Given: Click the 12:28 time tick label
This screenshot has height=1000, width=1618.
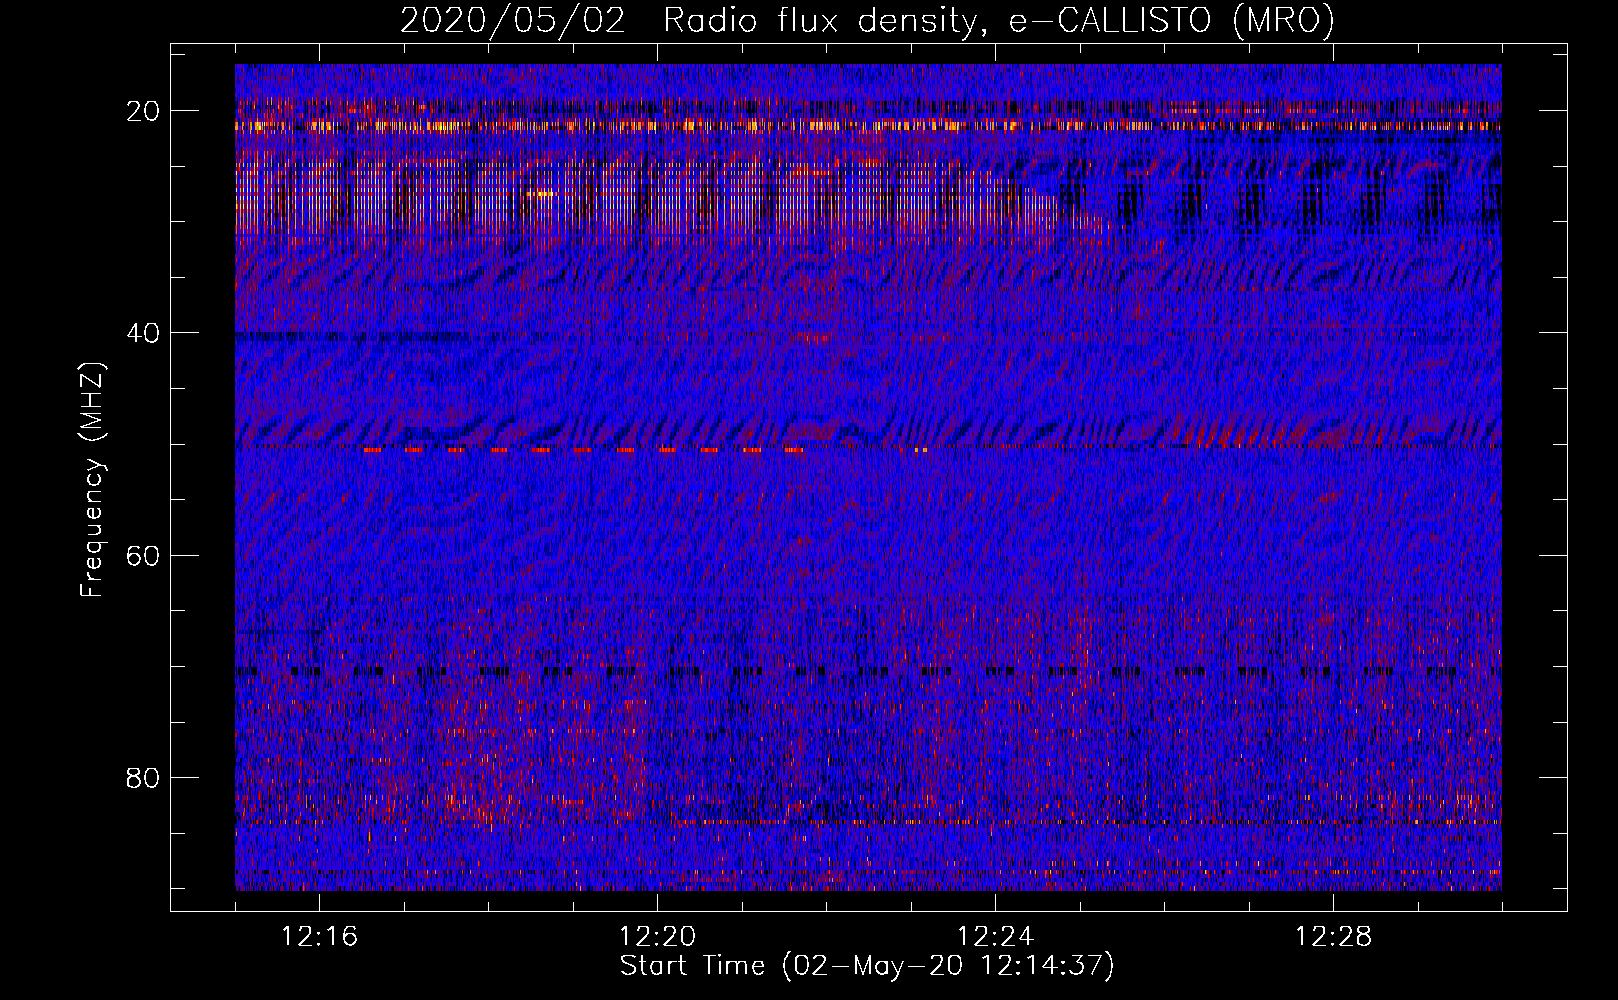Looking at the screenshot, I should [1333, 937].
